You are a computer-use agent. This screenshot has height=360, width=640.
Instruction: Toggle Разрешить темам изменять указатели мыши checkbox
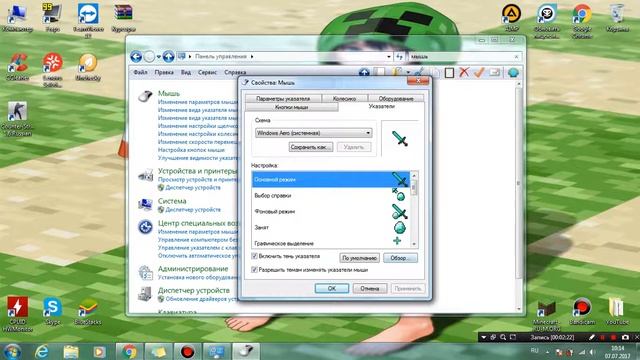click(254, 270)
